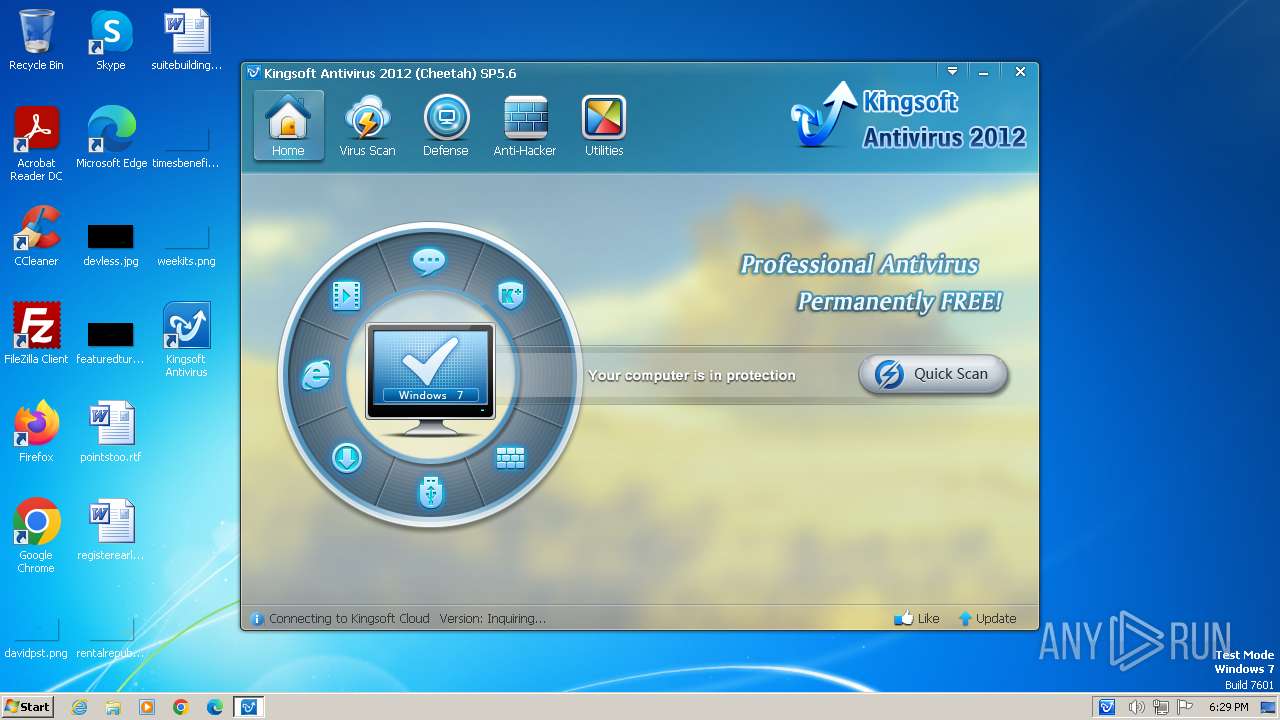Screen dimensions: 1280x720
Task: Open the Home tab in Kingsoft Antivirus
Action: 288,126
